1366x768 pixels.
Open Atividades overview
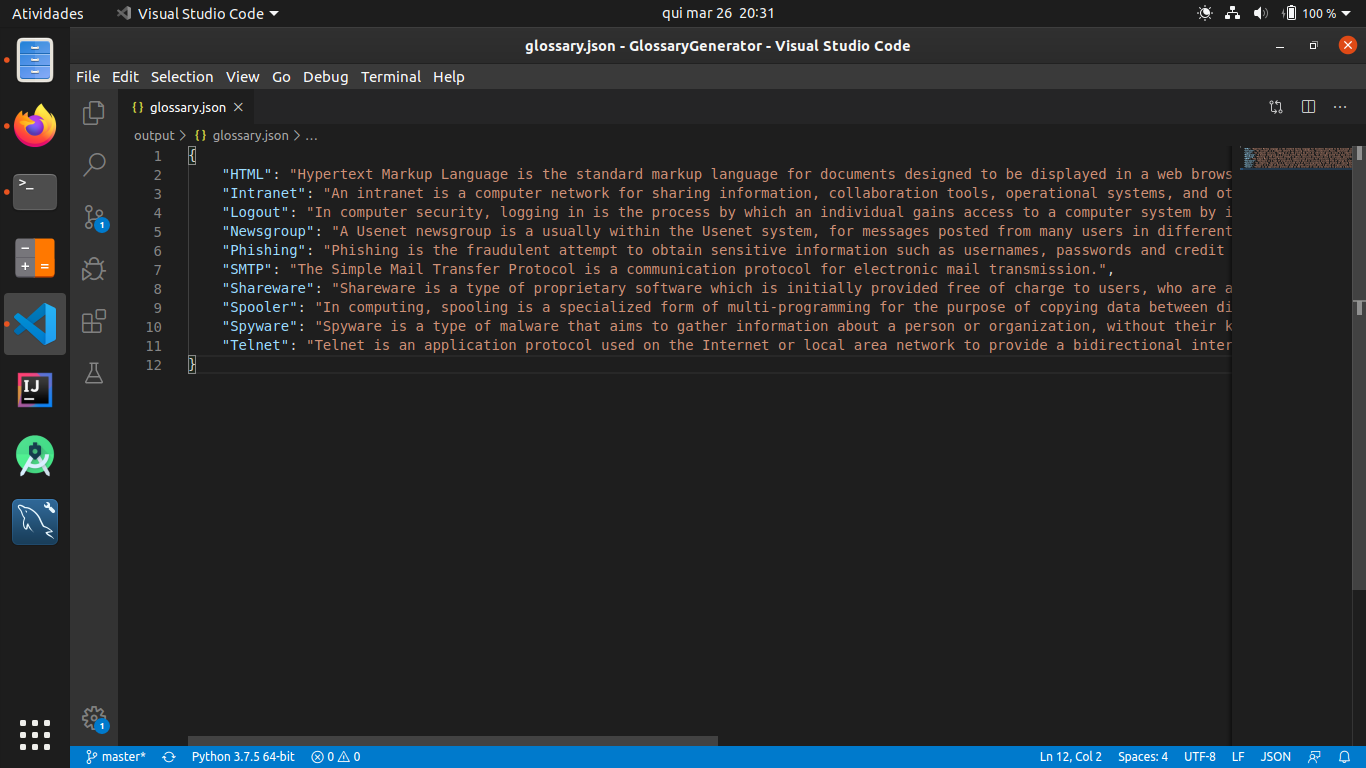point(48,13)
